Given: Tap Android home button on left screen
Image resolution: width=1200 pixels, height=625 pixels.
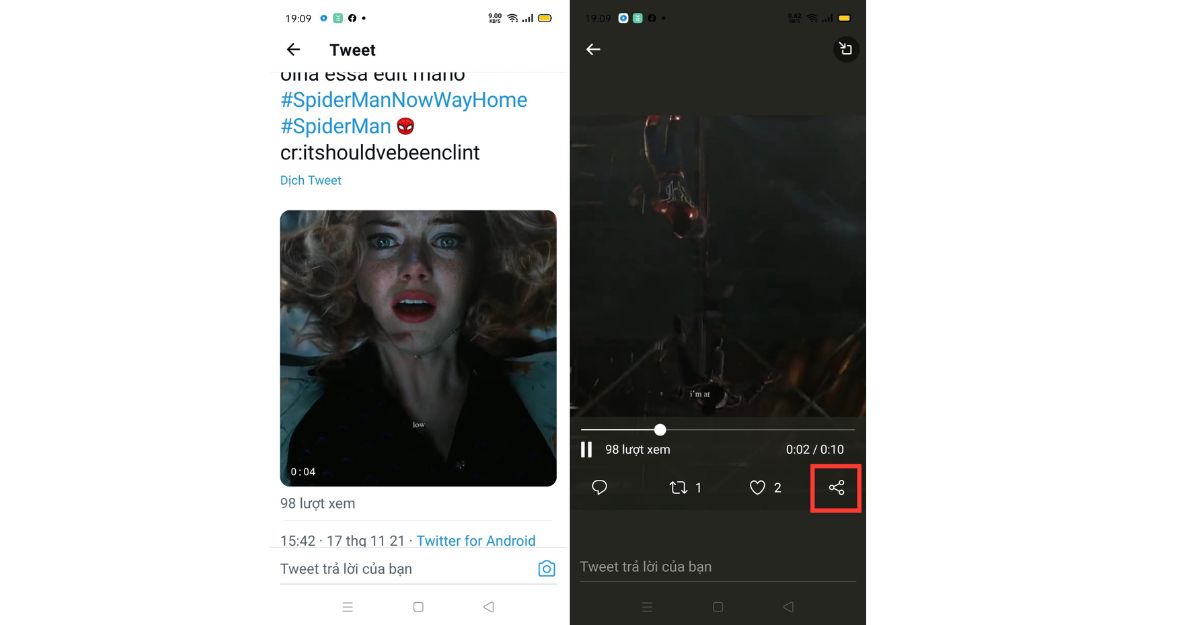Looking at the screenshot, I should pos(418,607).
